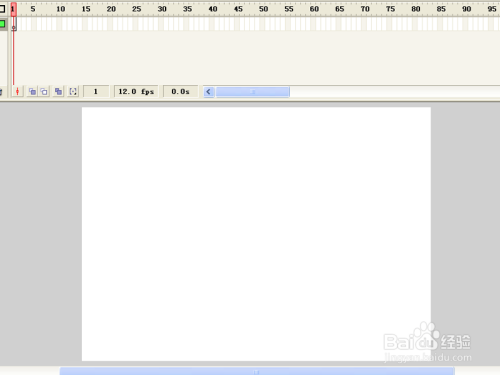
Task: Click frame 50 on the timeline ruler
Action: (x=263, y=9)
